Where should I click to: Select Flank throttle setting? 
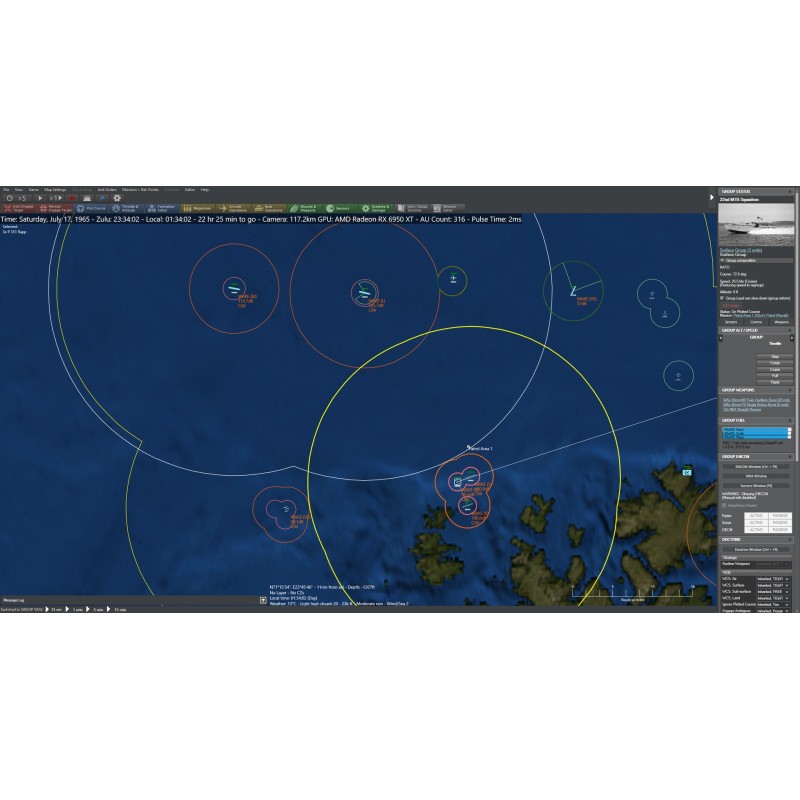pos(775,382)
